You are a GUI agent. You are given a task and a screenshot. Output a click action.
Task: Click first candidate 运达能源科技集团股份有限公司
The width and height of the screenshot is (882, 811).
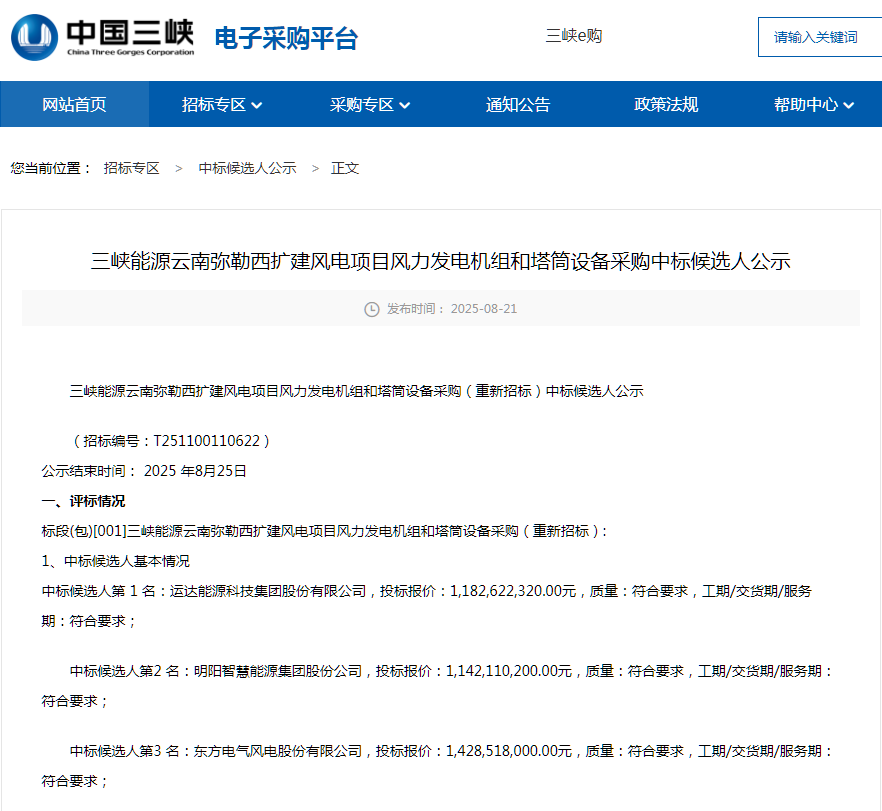coord(266,591)
